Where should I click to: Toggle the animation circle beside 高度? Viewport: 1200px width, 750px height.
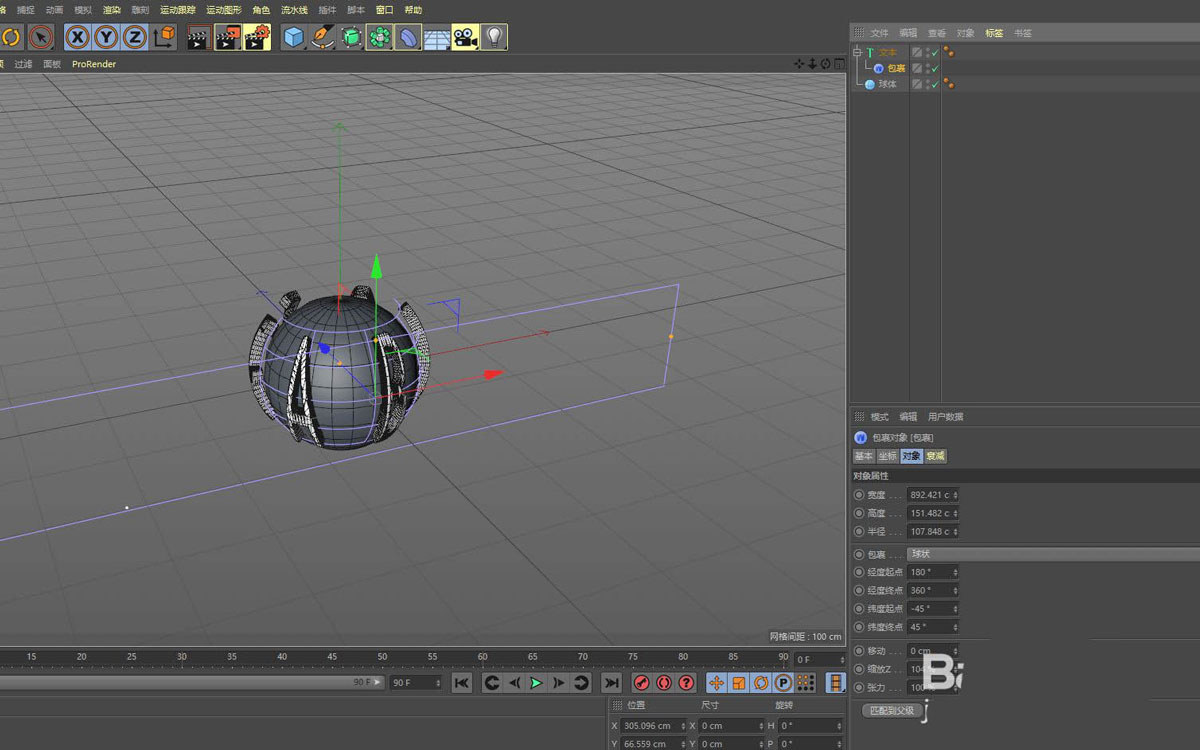[x=859, y=513]
